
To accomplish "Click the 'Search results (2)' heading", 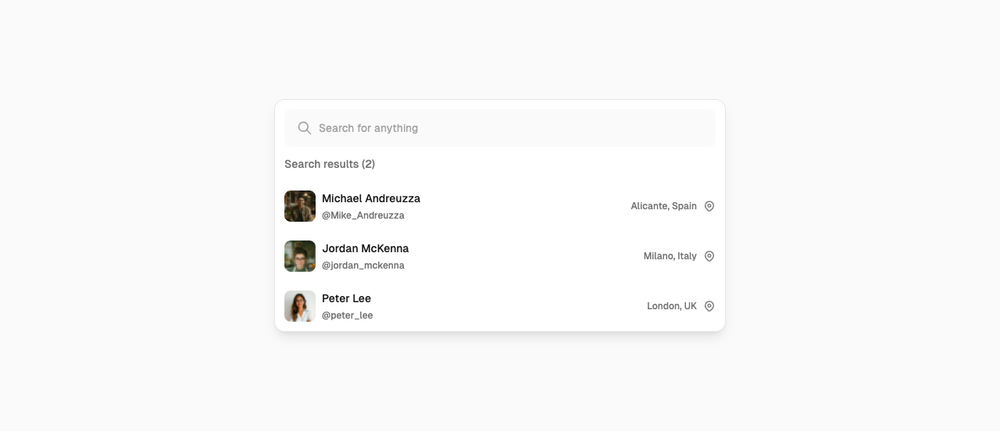I will tap(330, 164).
